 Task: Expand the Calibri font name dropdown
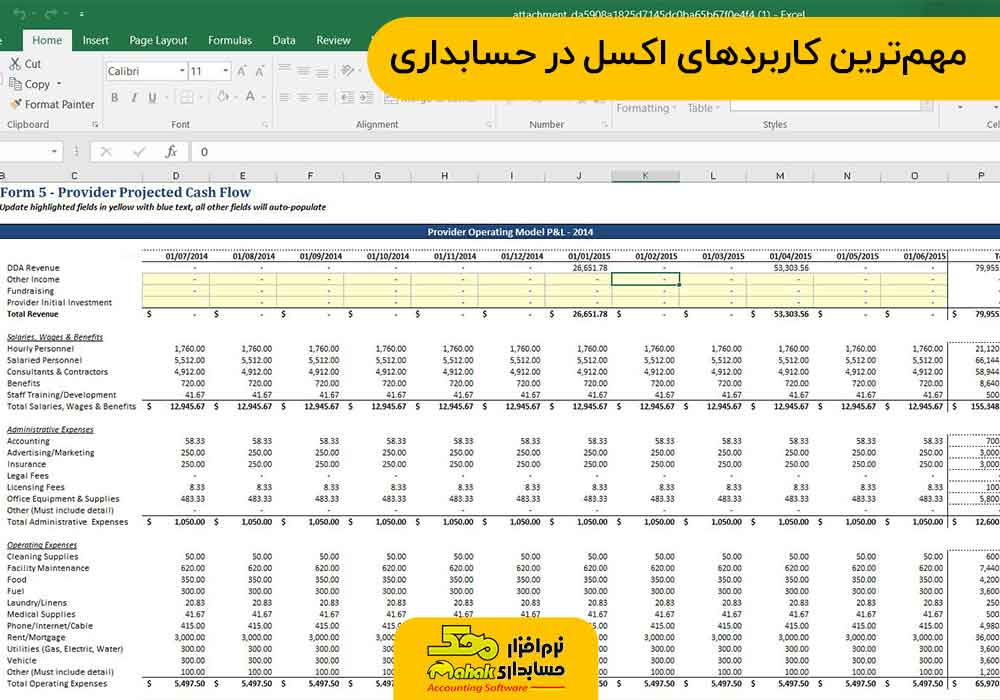tap(182, 71)
